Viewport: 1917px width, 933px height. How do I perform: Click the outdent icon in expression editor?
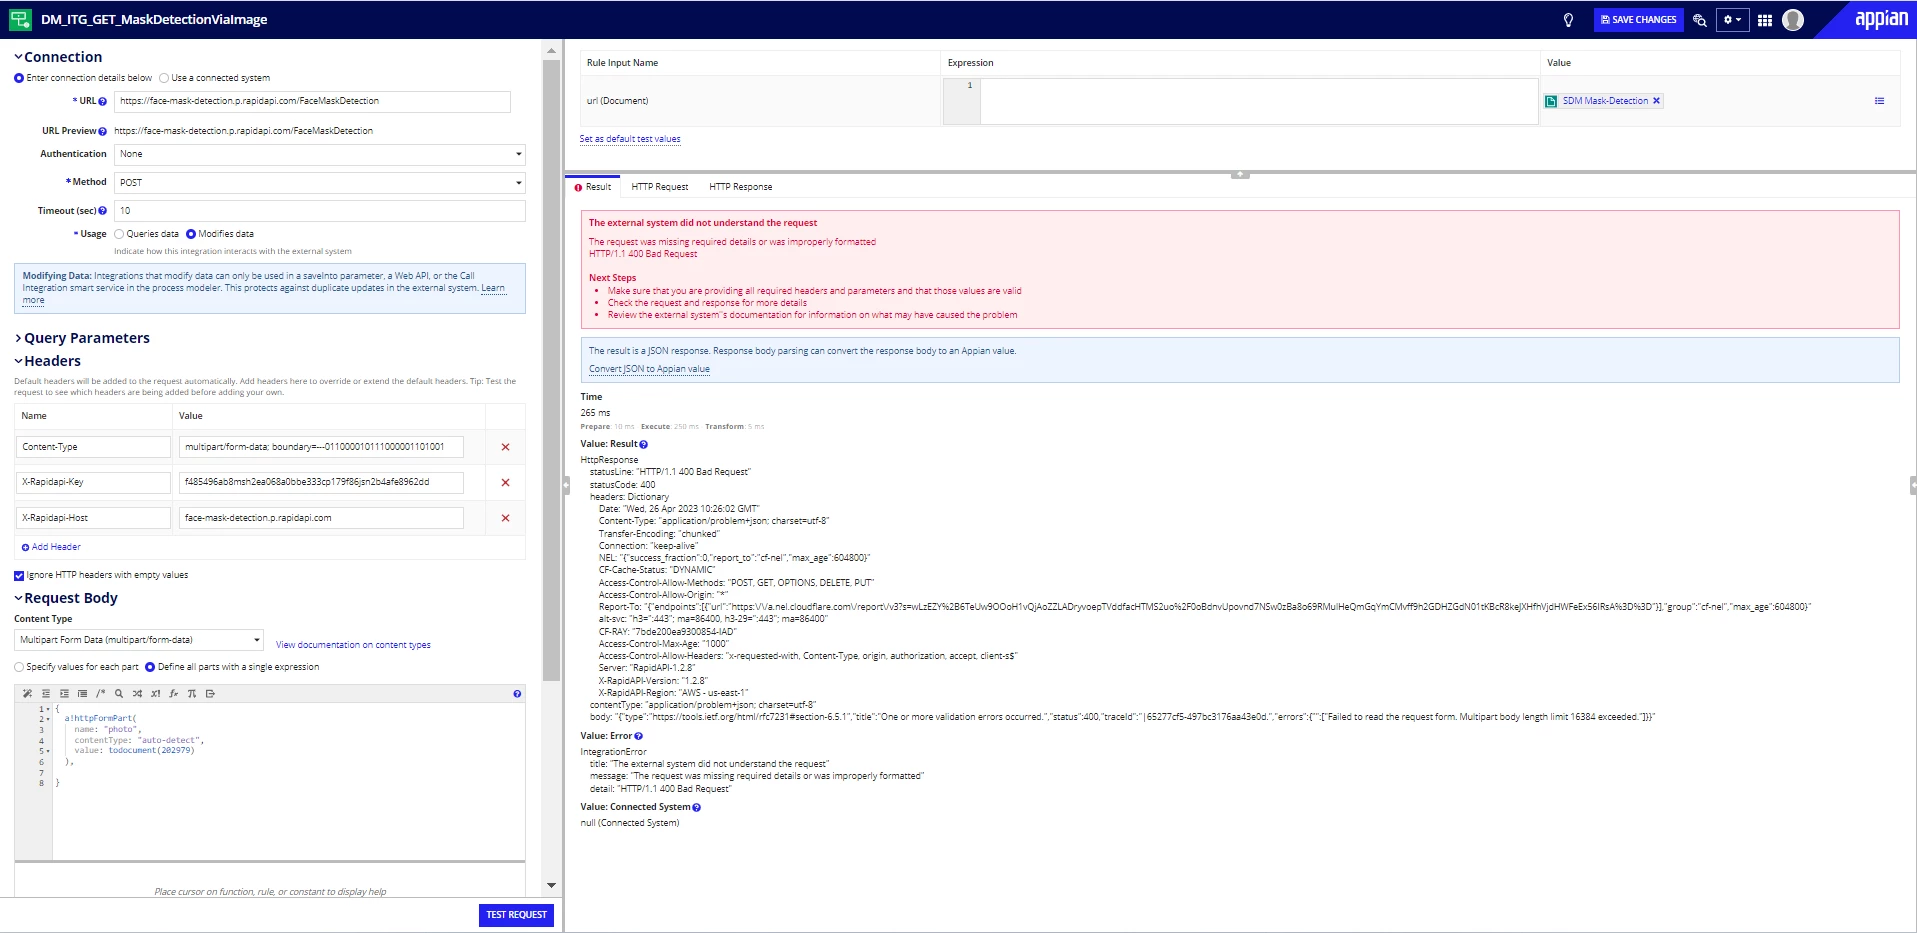tap(46, 693)
